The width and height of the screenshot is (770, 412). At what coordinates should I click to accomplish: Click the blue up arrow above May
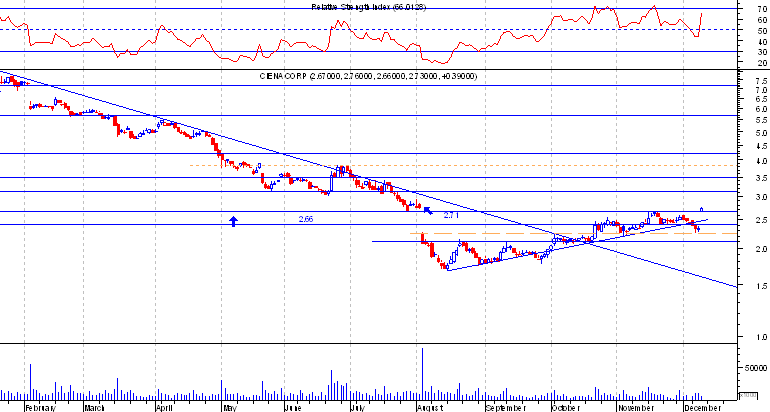click(234, 221)
